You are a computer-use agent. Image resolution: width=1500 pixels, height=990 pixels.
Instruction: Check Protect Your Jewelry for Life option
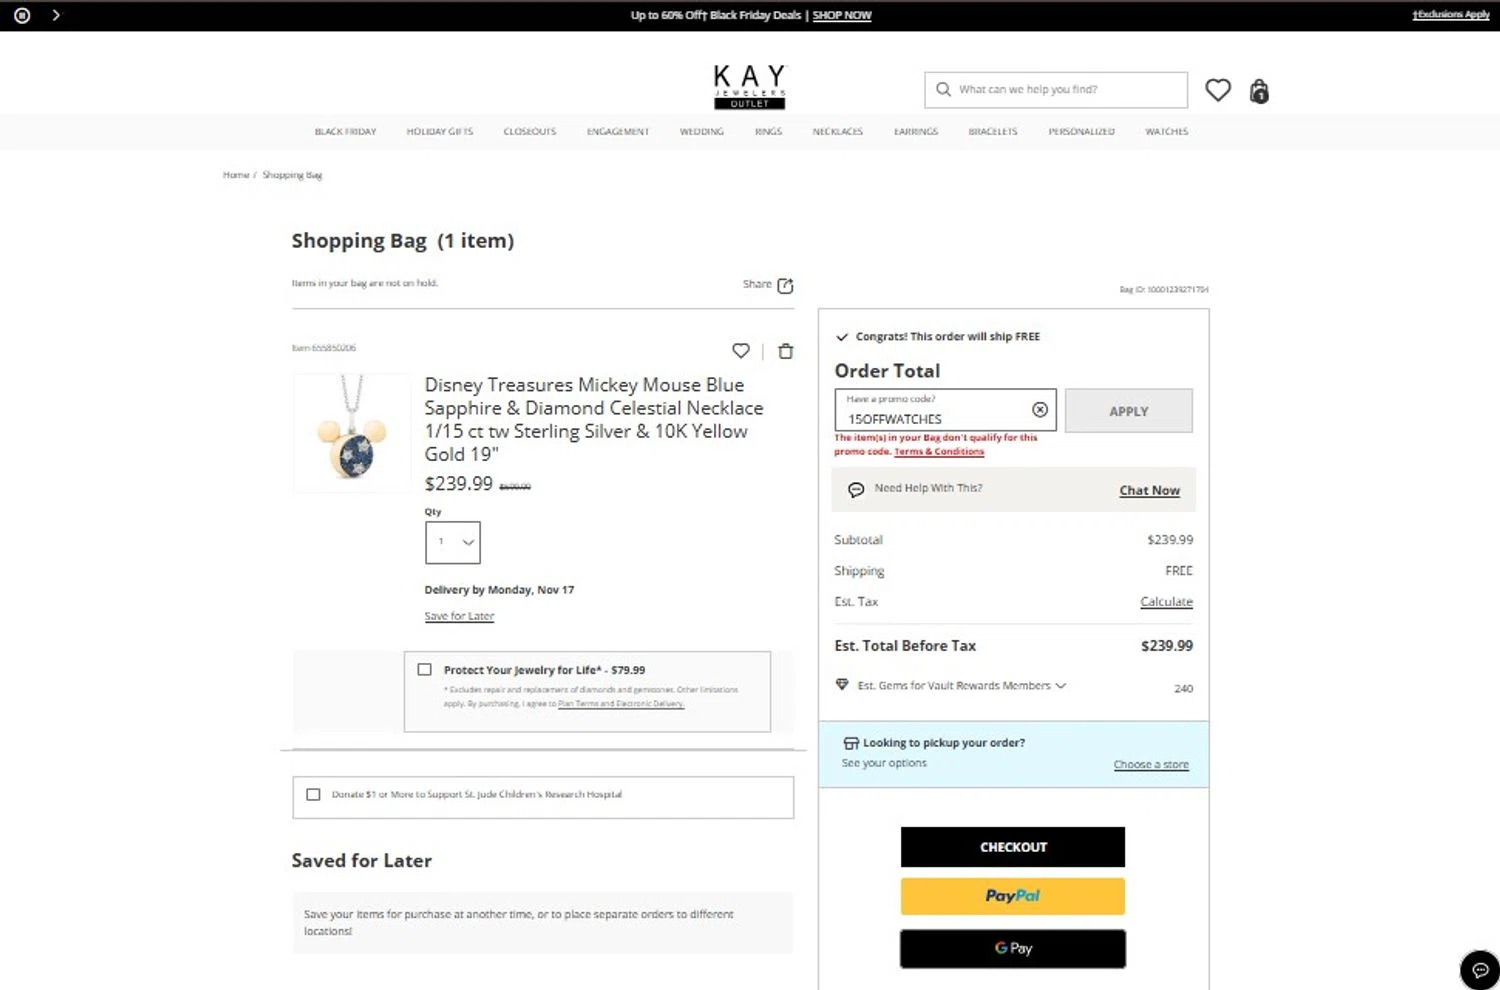[425, 670]
